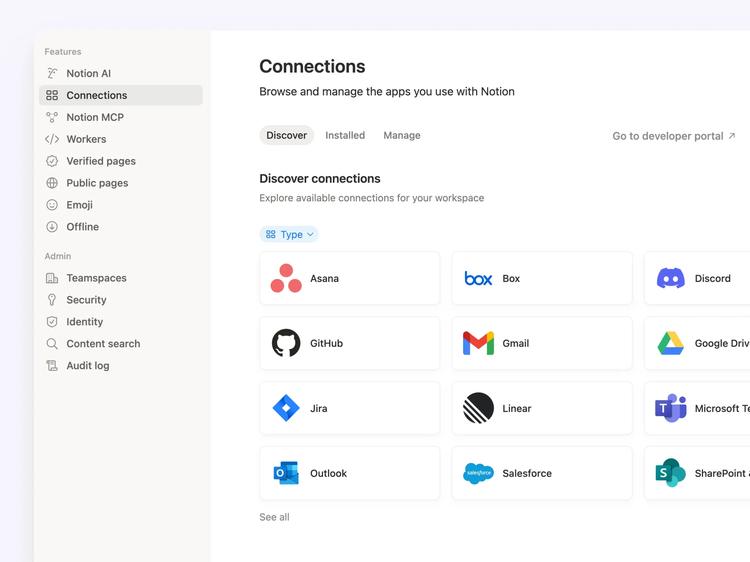Image resolution: width=750 pixels, height=562 pixels.
Task: Click the Verified pages badge icon
Action: [x=52, y=161]
